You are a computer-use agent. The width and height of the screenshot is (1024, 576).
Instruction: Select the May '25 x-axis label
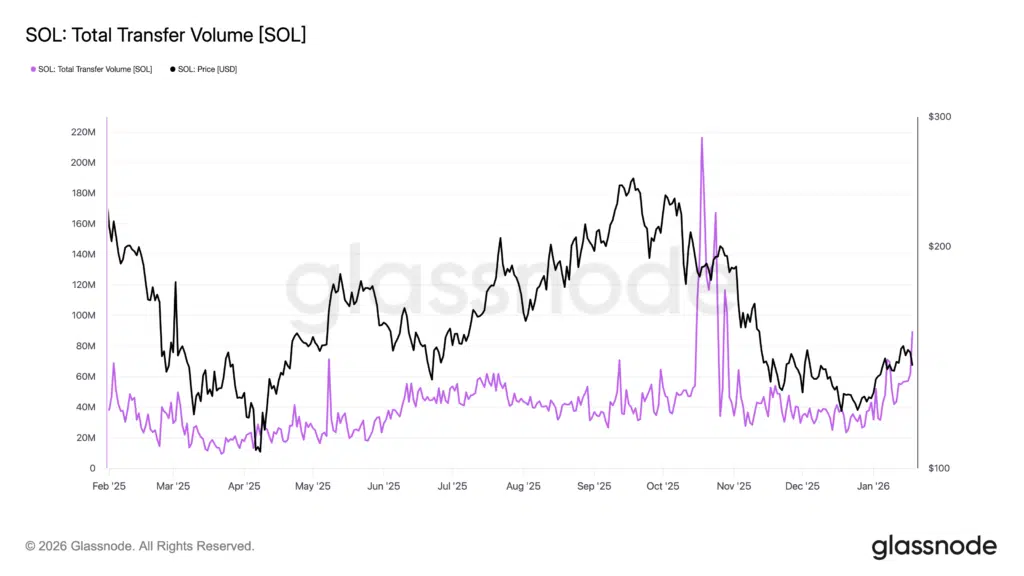coord(313,486)
